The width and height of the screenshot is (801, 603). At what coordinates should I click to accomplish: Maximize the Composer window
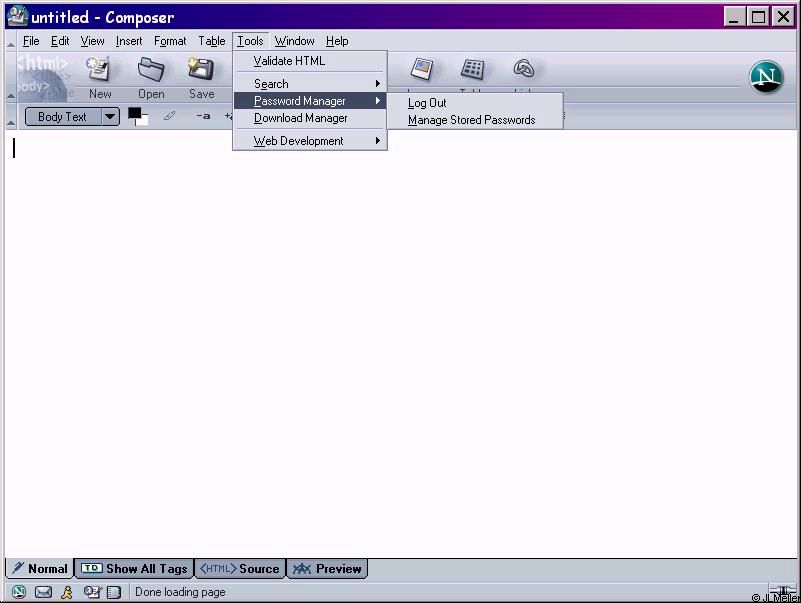[758, 17]
